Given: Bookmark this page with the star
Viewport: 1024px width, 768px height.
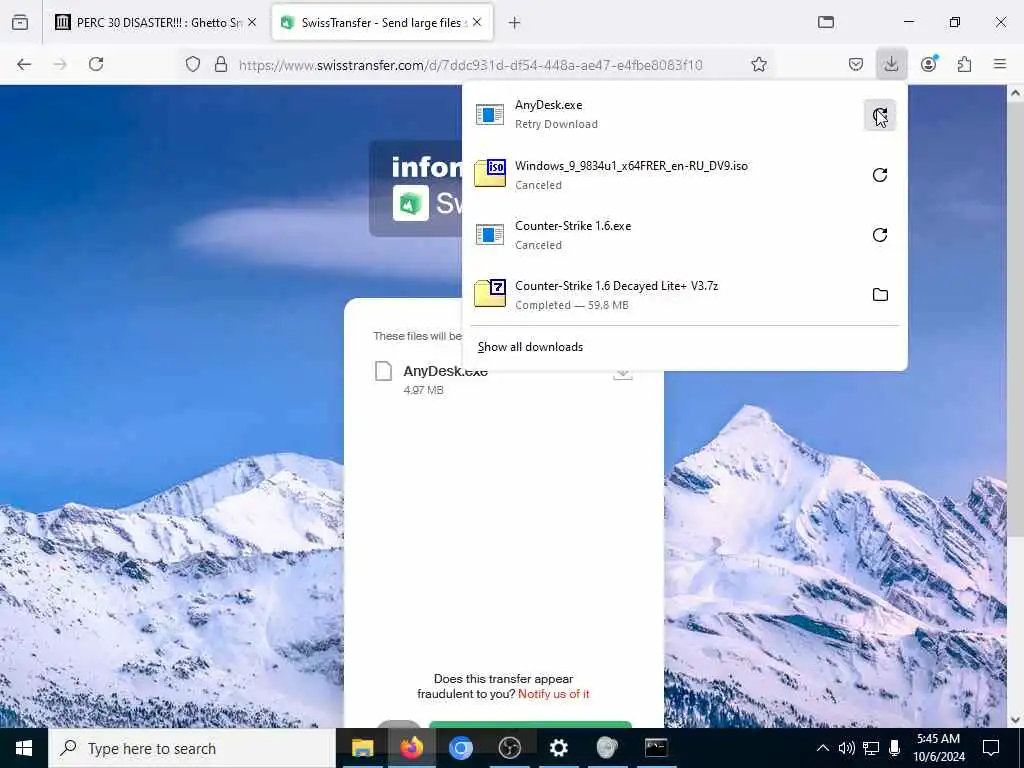Looking at the screenshot, I should pos(758,64).
